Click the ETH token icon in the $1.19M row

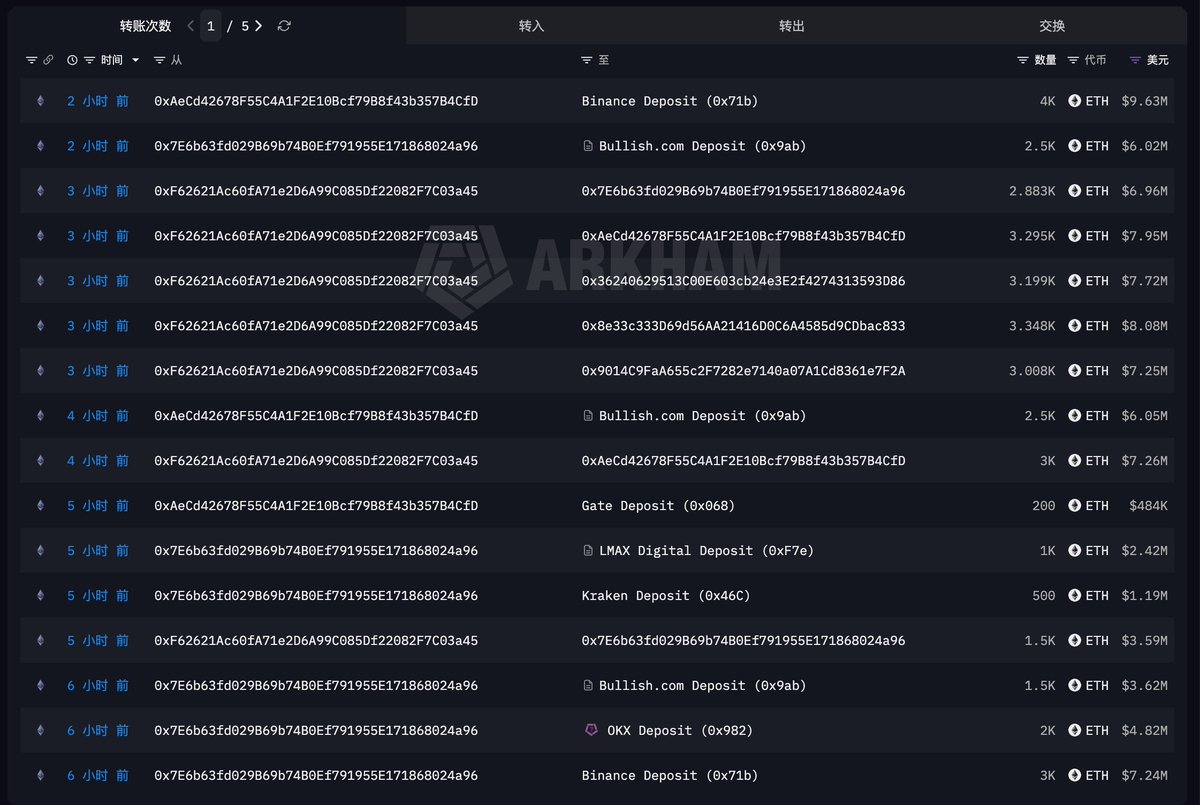pos(1075,596)
